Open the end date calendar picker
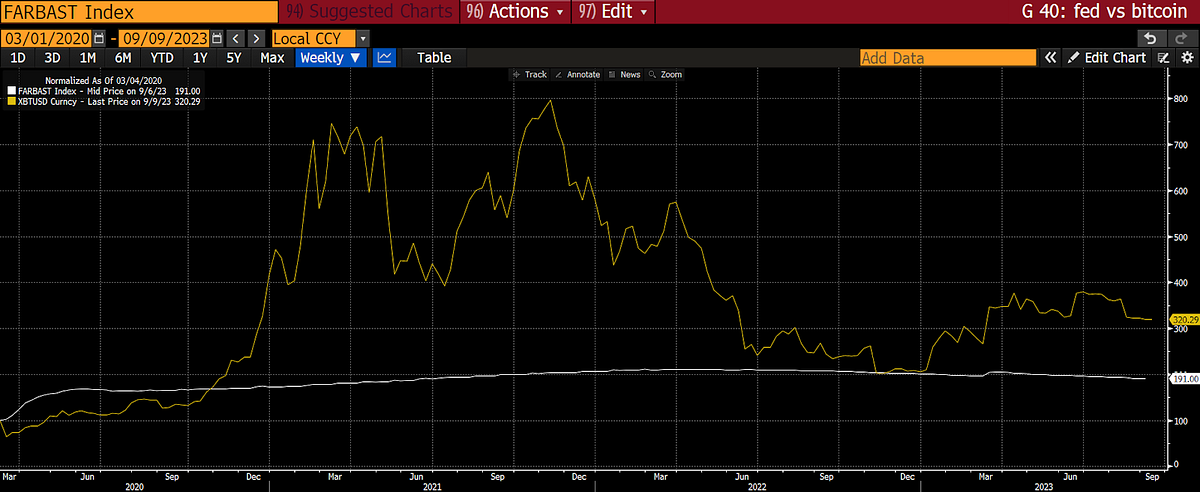 click(215, 38)
